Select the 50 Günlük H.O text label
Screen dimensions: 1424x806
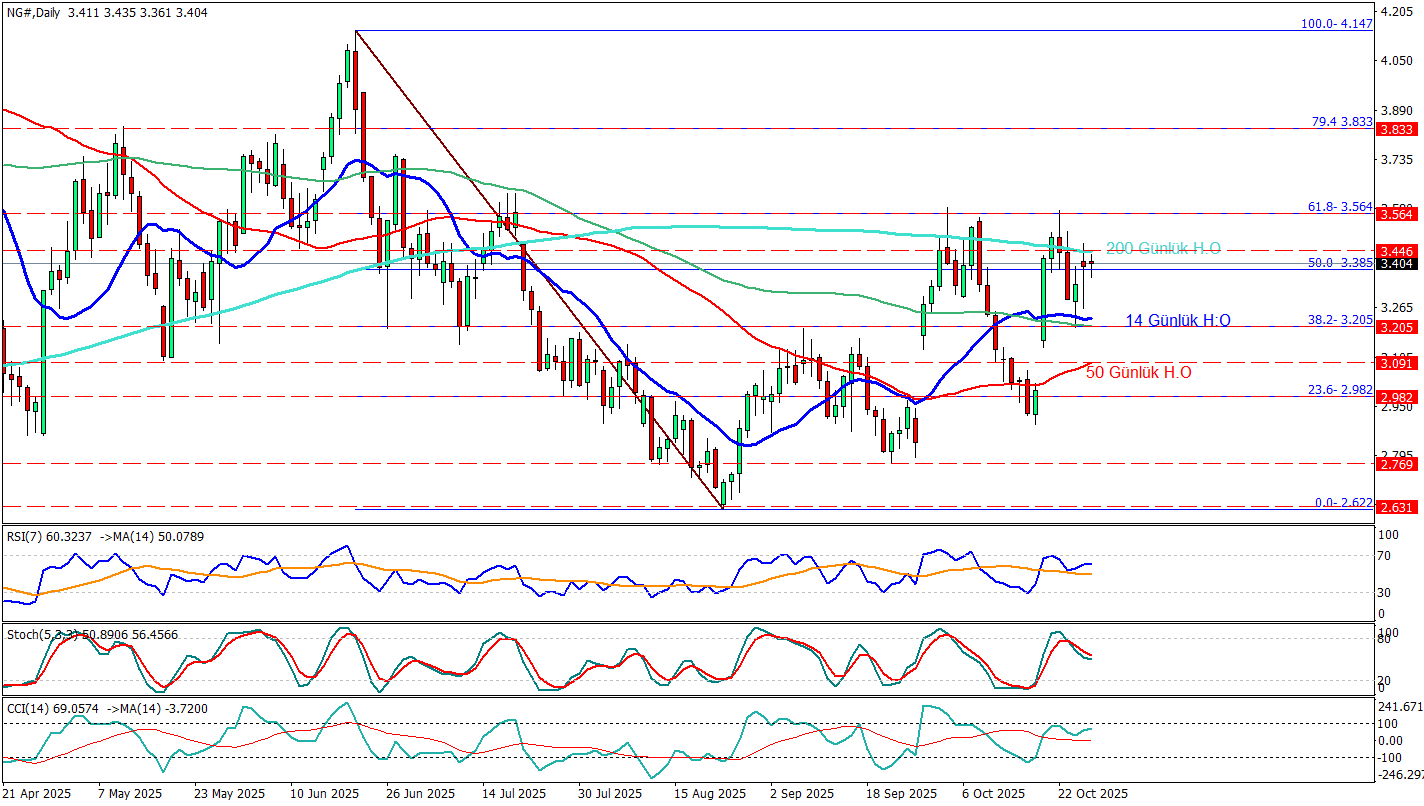point(1138,372)
